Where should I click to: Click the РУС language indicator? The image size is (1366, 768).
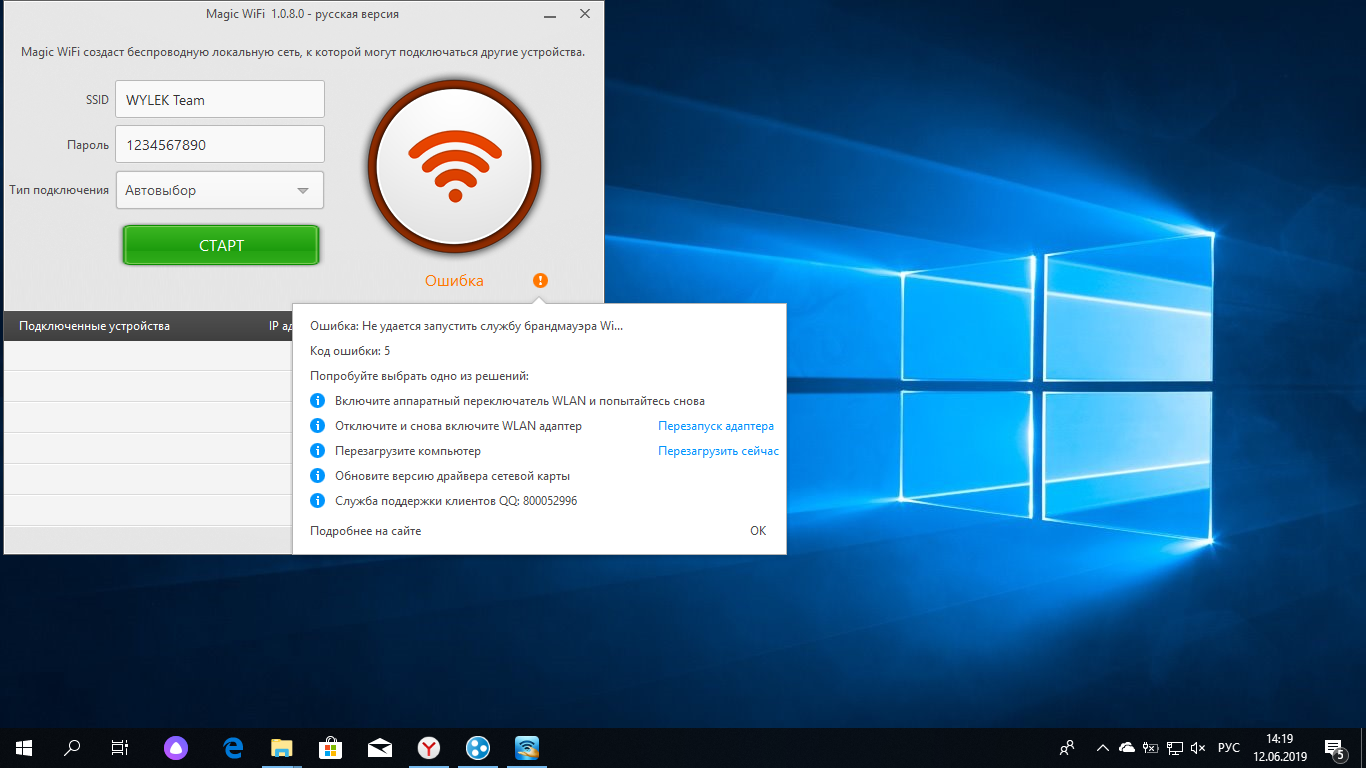[1229, 748]
